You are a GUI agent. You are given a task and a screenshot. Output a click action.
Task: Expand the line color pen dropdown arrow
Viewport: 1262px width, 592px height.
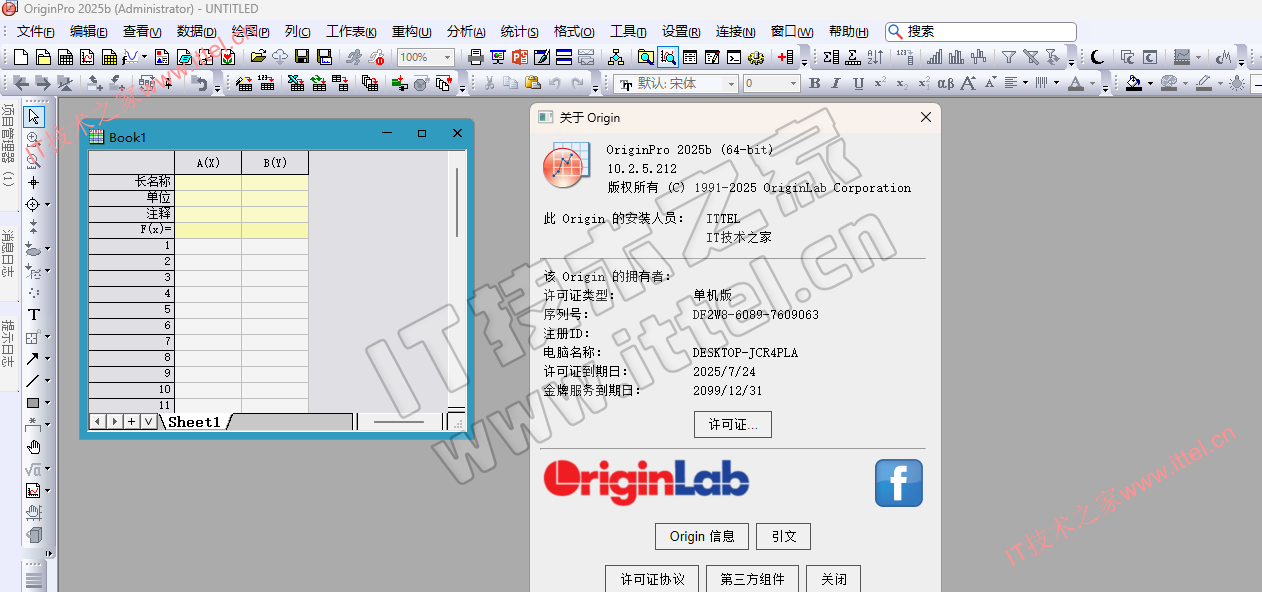[x=1220, y=83]
